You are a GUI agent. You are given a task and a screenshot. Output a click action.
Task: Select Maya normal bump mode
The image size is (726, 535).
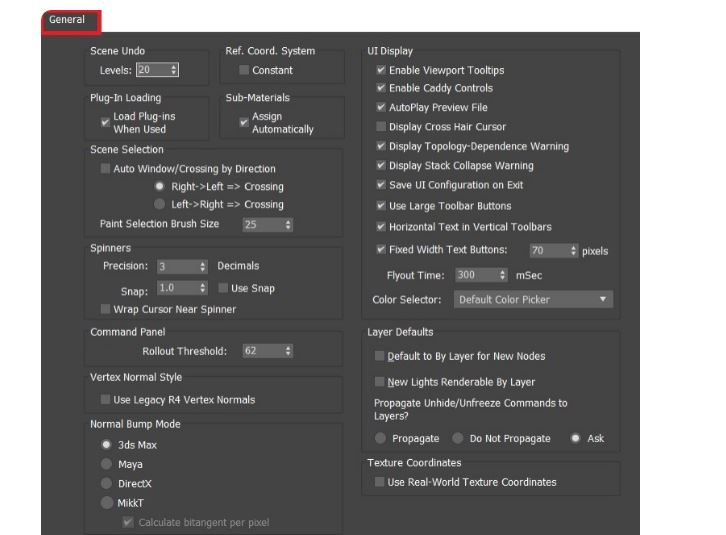pyautogui.click(x=106, y=464)
